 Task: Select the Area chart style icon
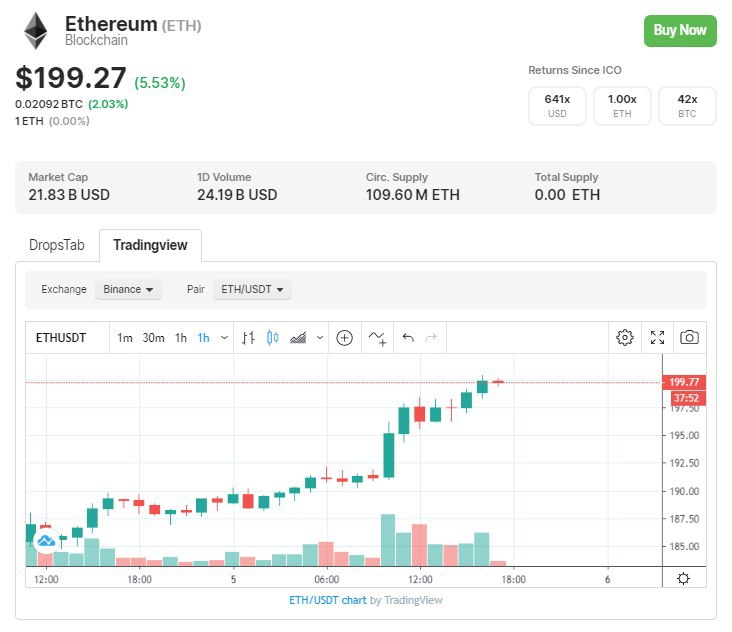[298, 337]
